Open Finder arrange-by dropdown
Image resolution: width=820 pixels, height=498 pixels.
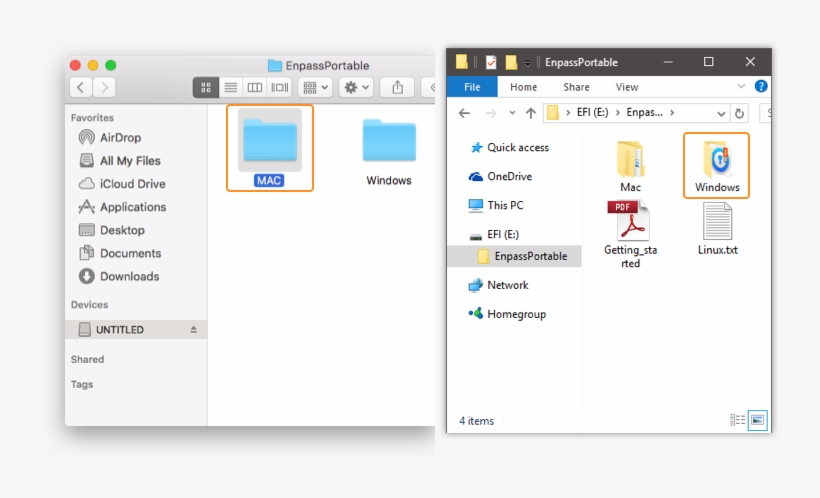[315, 88]
